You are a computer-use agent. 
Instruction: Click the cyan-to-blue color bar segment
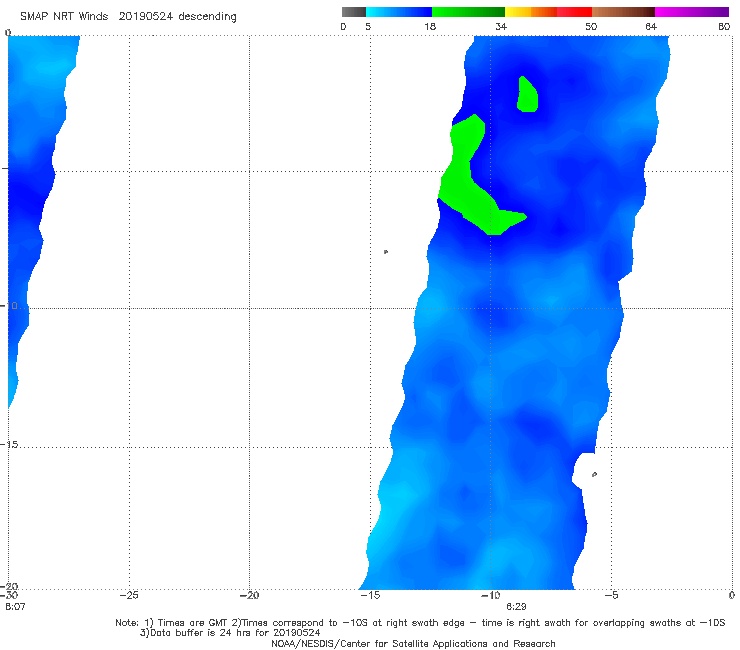399,12
